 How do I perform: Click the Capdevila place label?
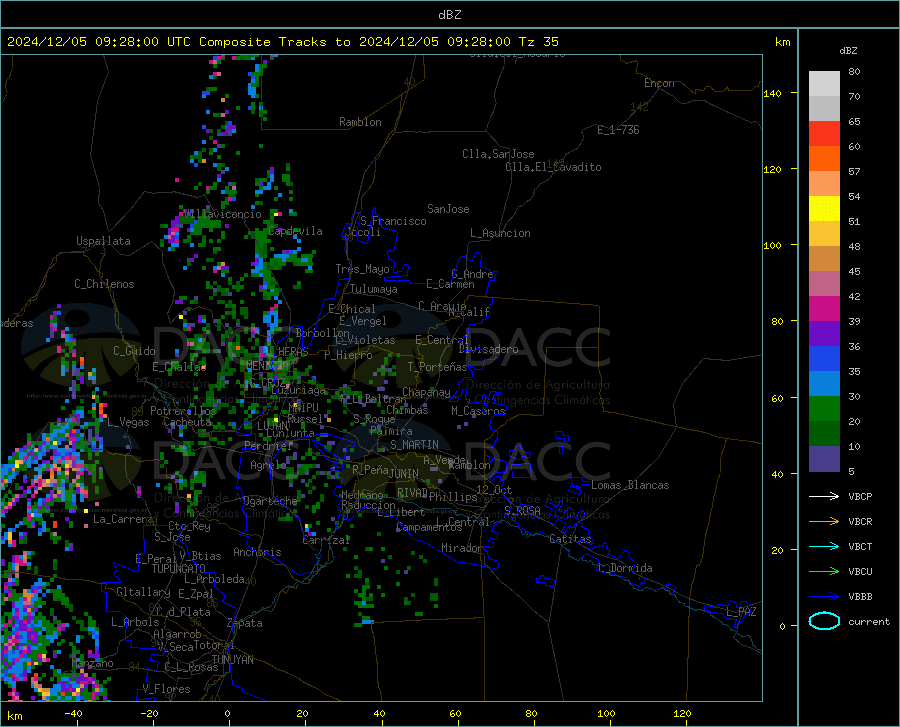pos(295,231)
